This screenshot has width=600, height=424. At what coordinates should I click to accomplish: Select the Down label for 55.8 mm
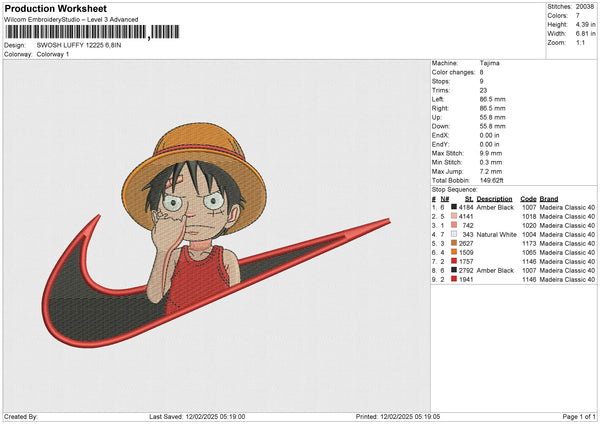(441, 126)
